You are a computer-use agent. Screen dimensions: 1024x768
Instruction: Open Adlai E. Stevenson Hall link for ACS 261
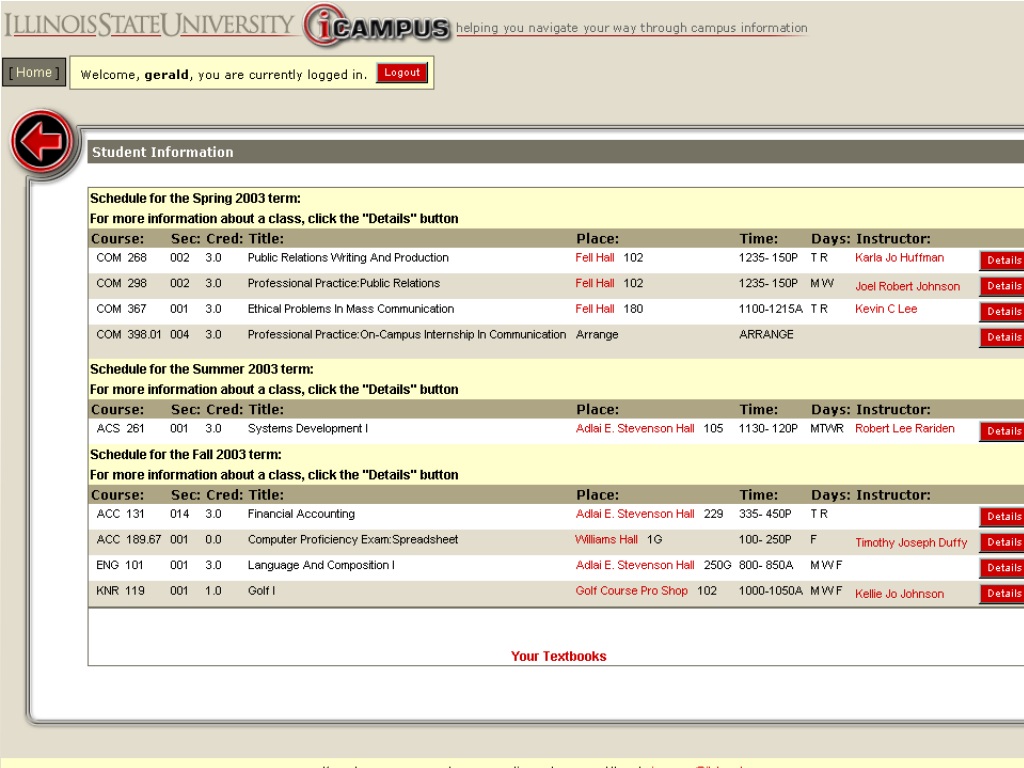(635, 428)
